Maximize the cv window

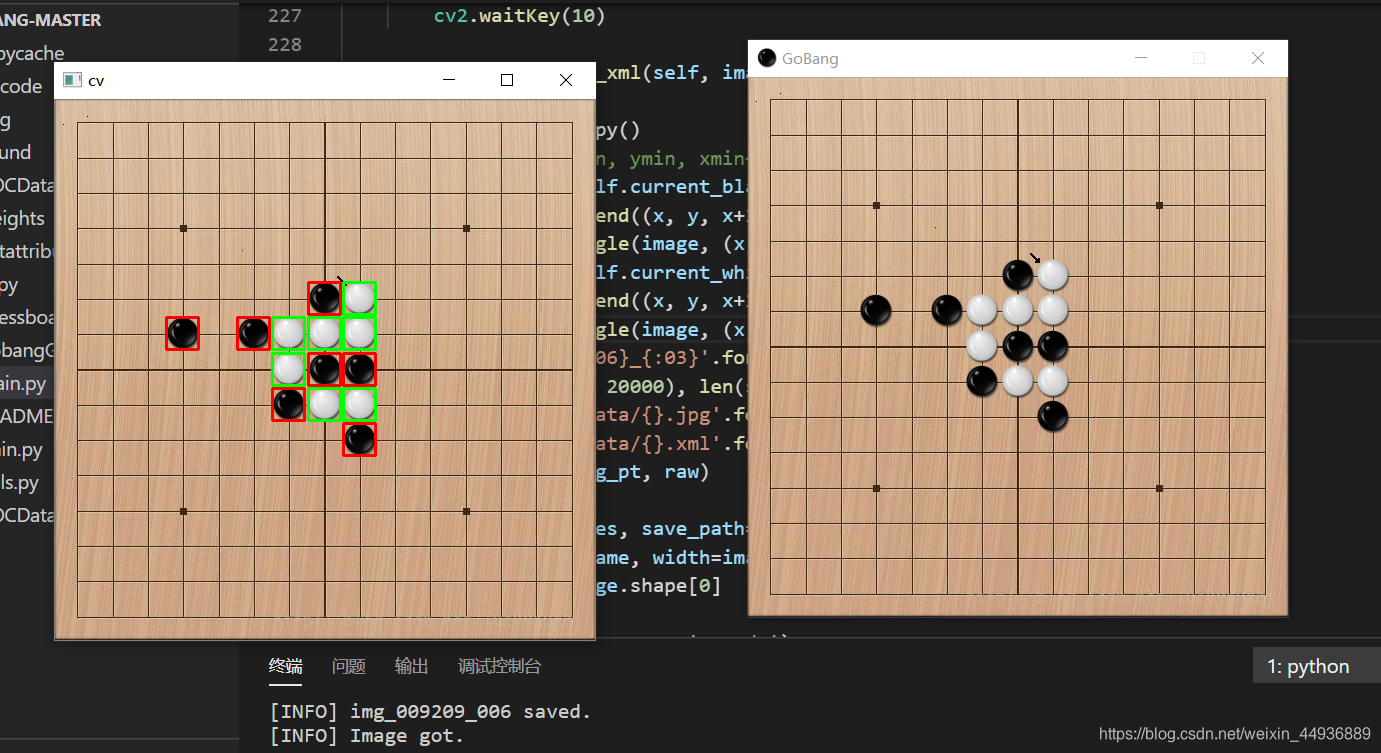(x=507, y=80)
